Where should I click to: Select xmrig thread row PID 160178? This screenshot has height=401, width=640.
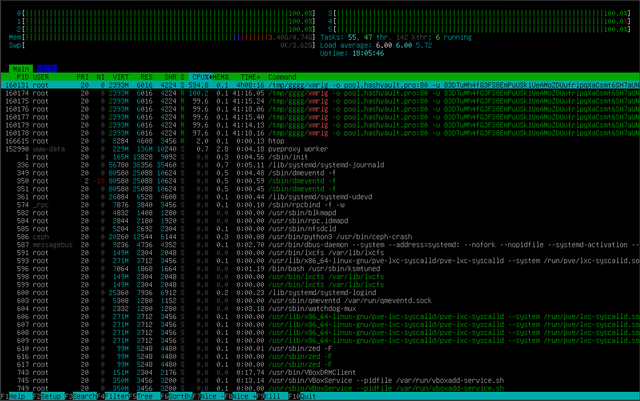click(x=320, y=133)
